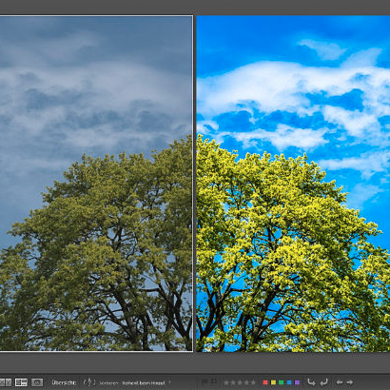Image resolution: width=390 pixels, height=390 pixels.
Task: Select the survey view icon
Action: coord(21,382)
